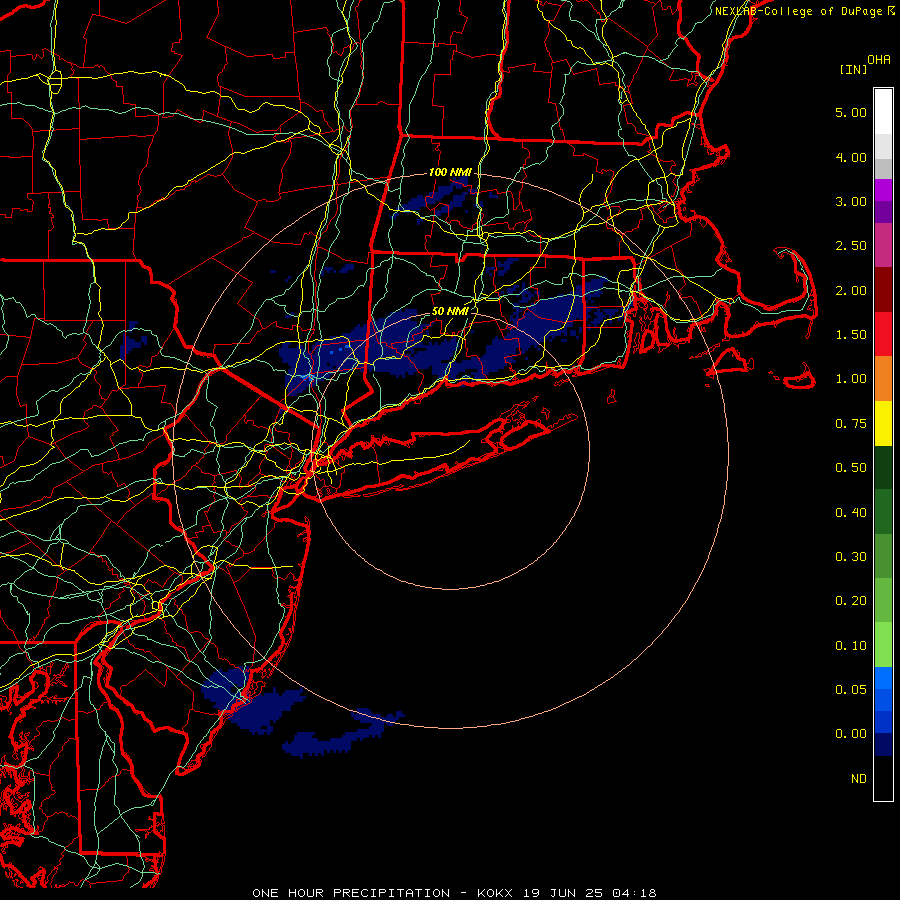
Task: Click the 0.75 legend value
Action: coord(851,424)
